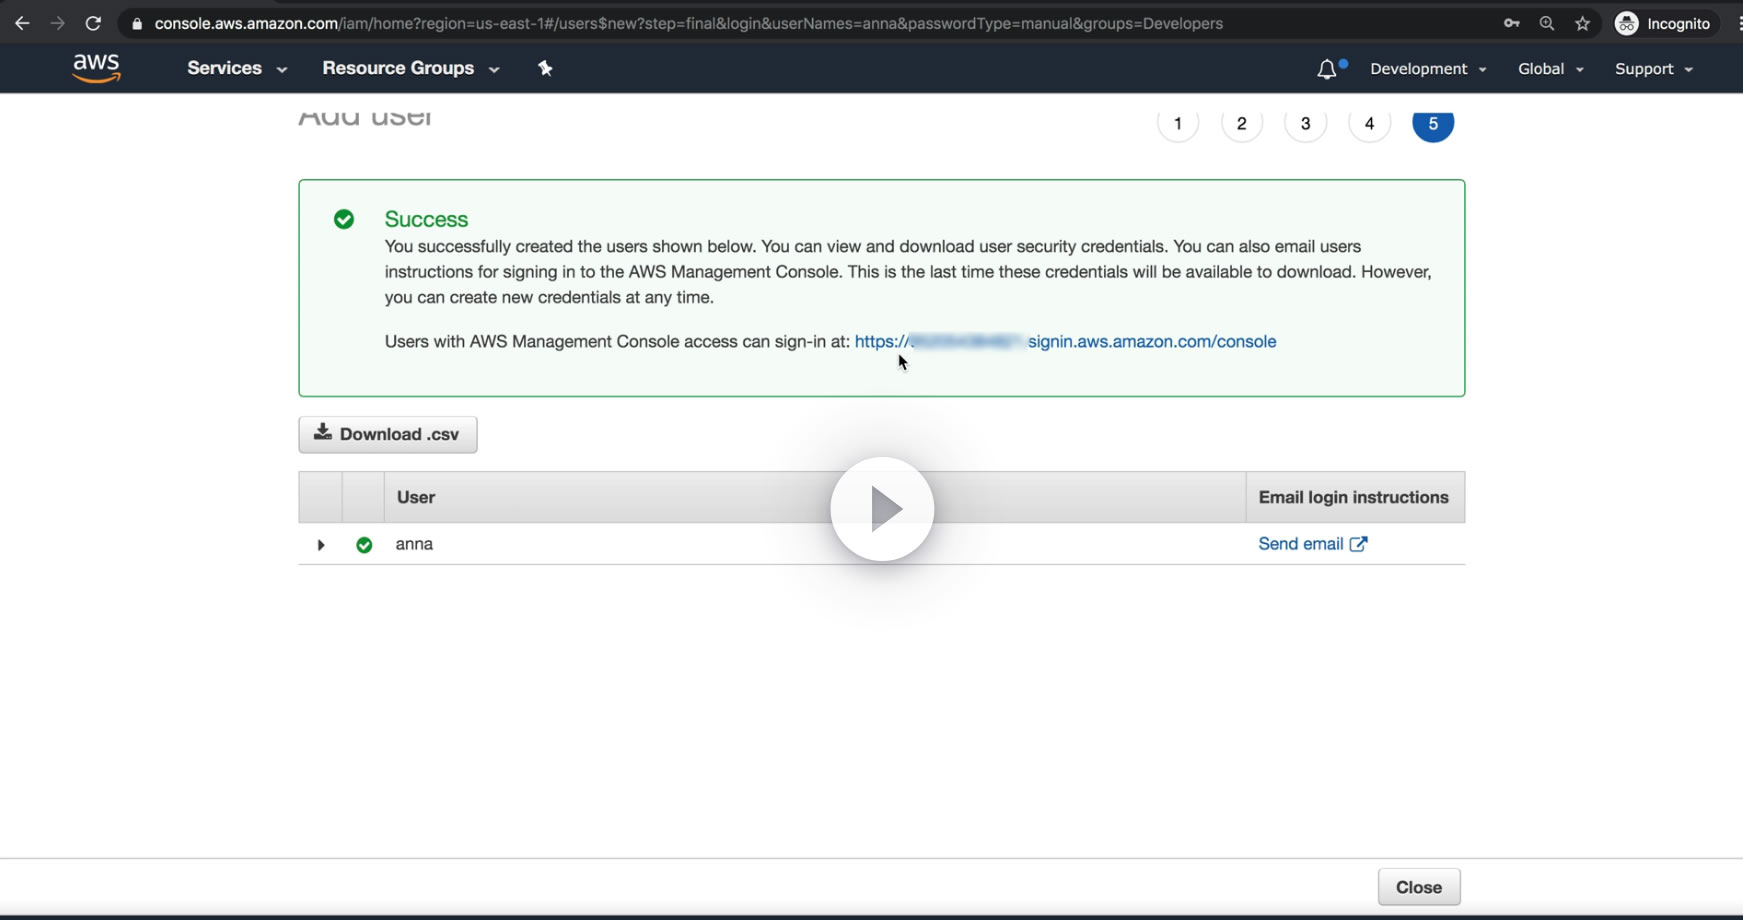Click the Download .csv button

pos(388,434)
